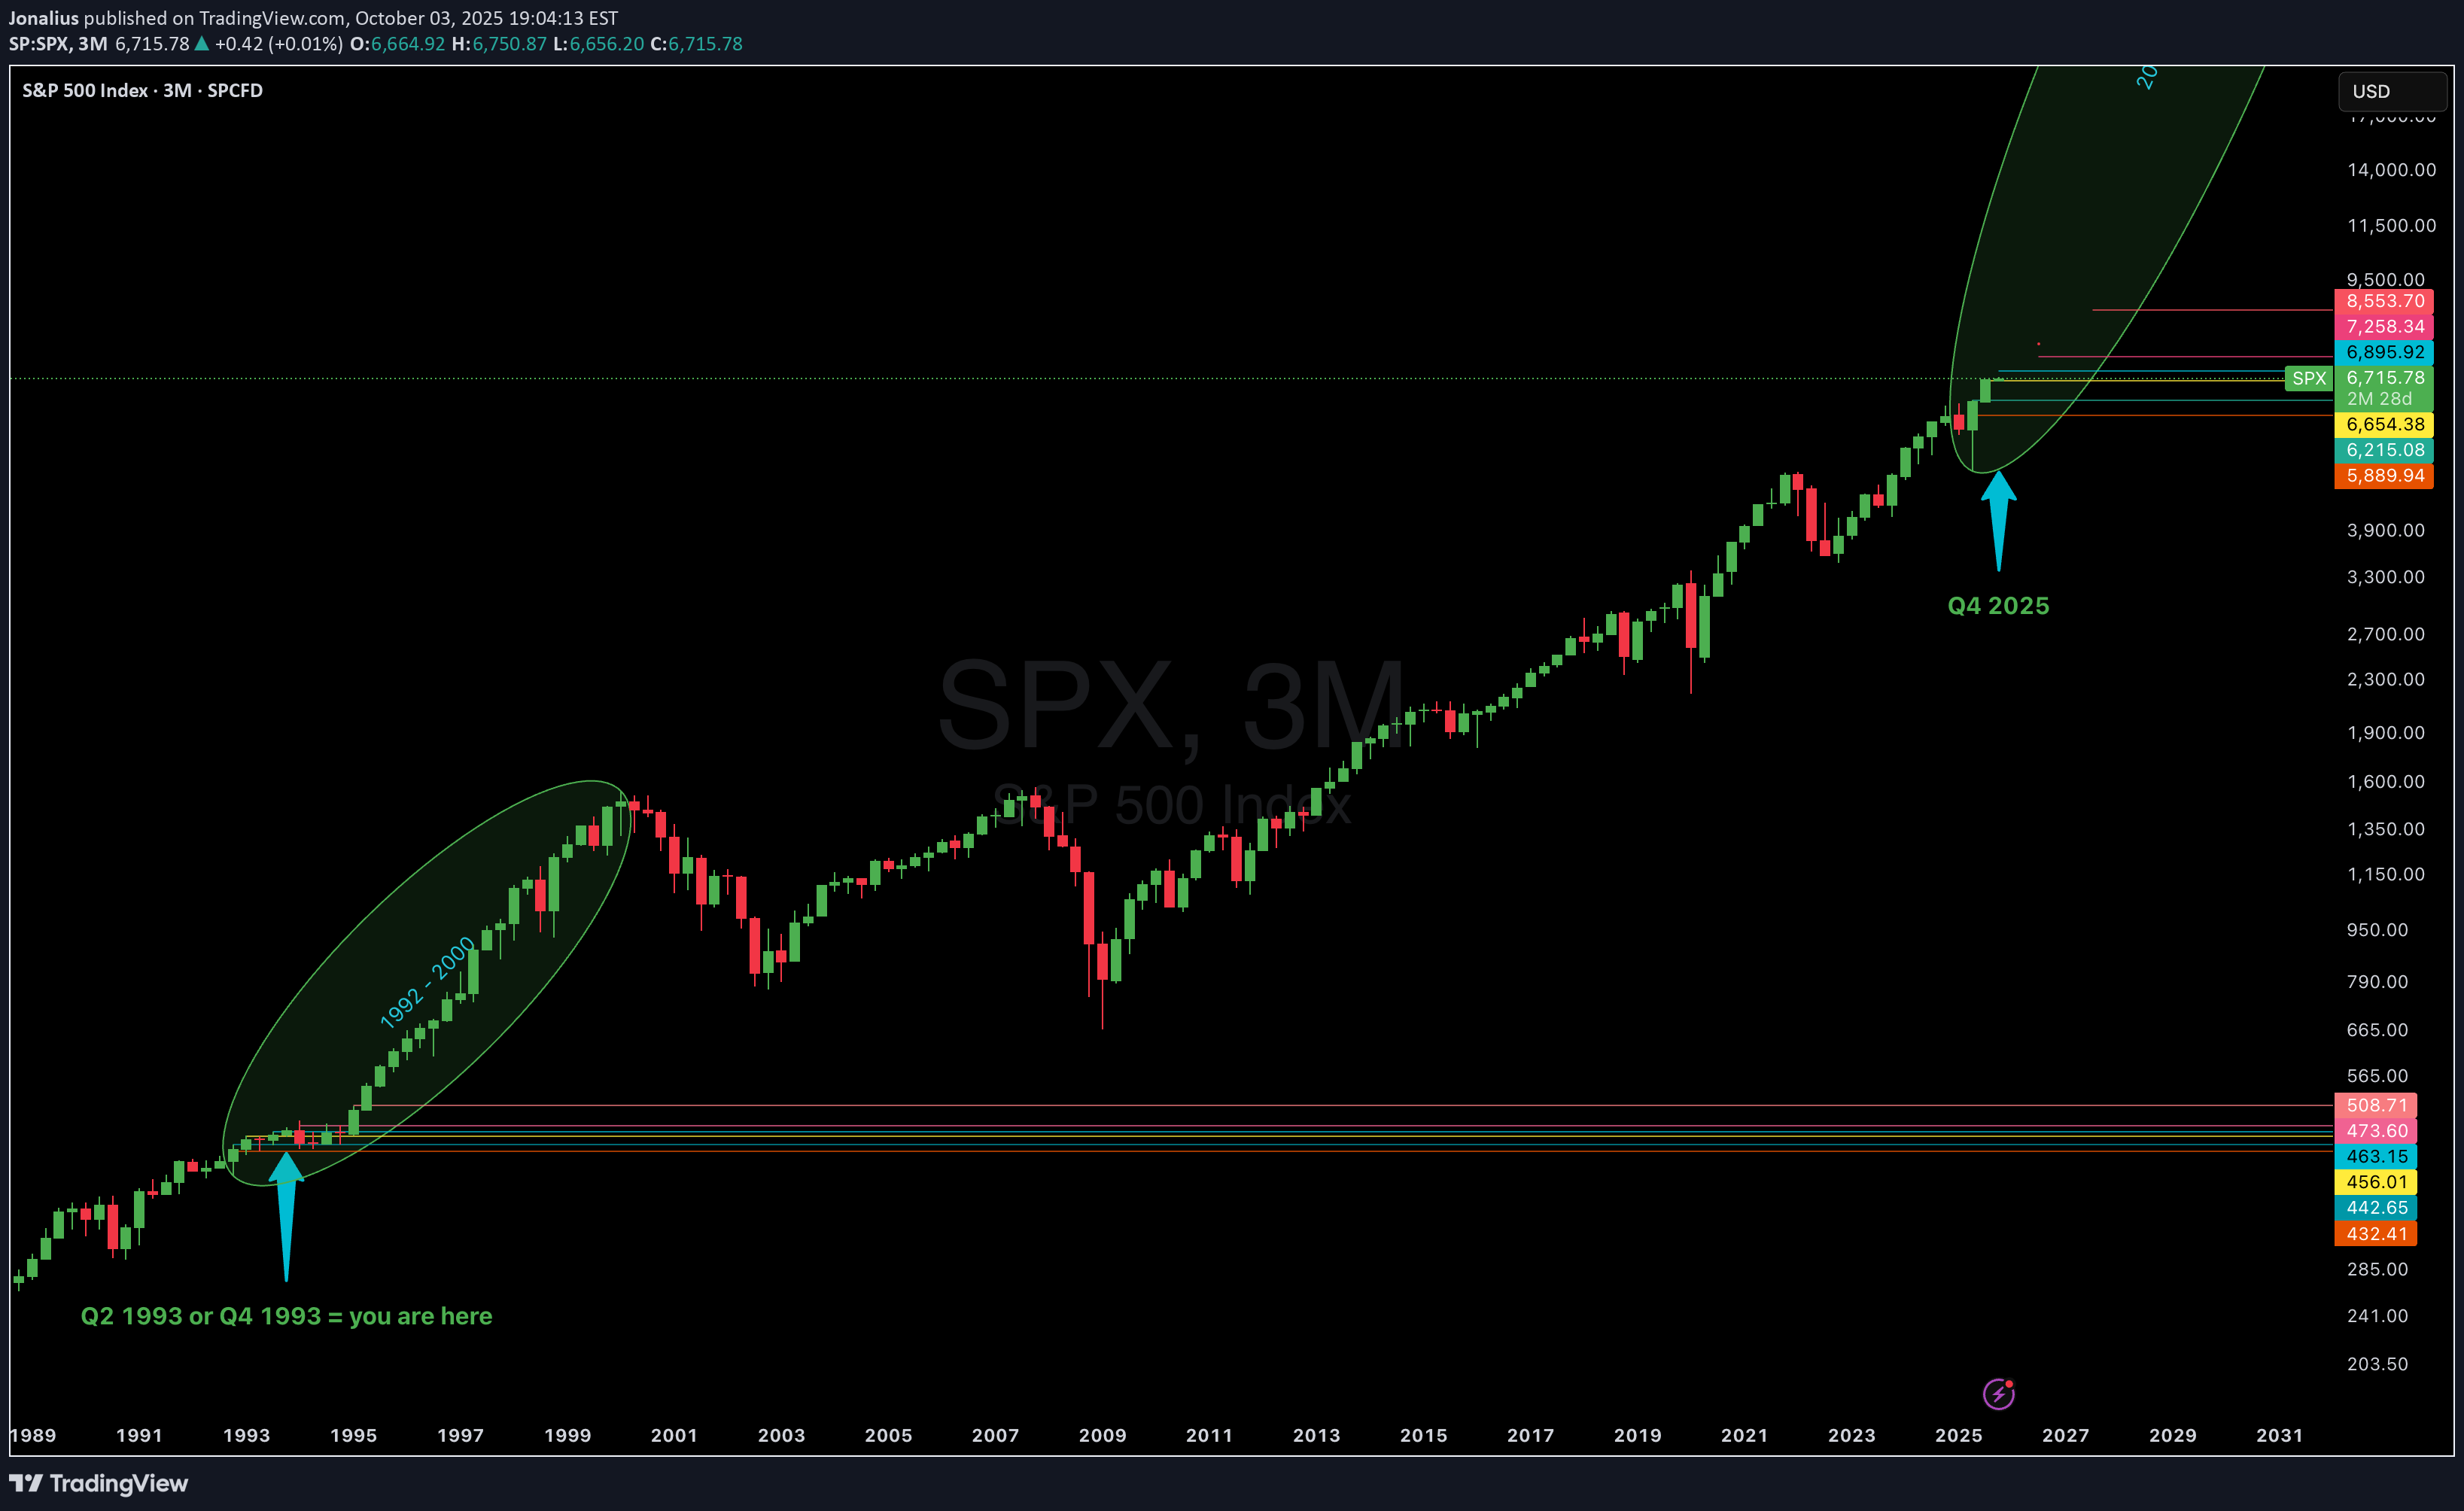Open the USD currency dropdown
This screenshot has width=2464, height=1511.
[x=2390, y=91]
